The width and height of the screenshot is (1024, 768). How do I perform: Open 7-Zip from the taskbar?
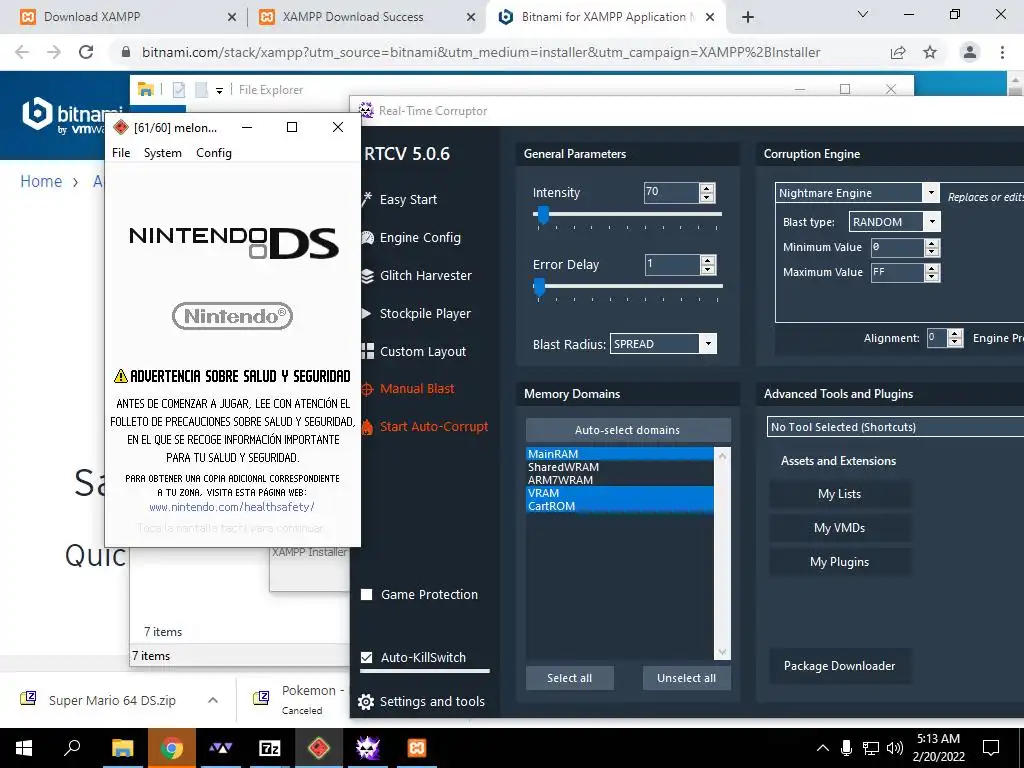point(270,748)
